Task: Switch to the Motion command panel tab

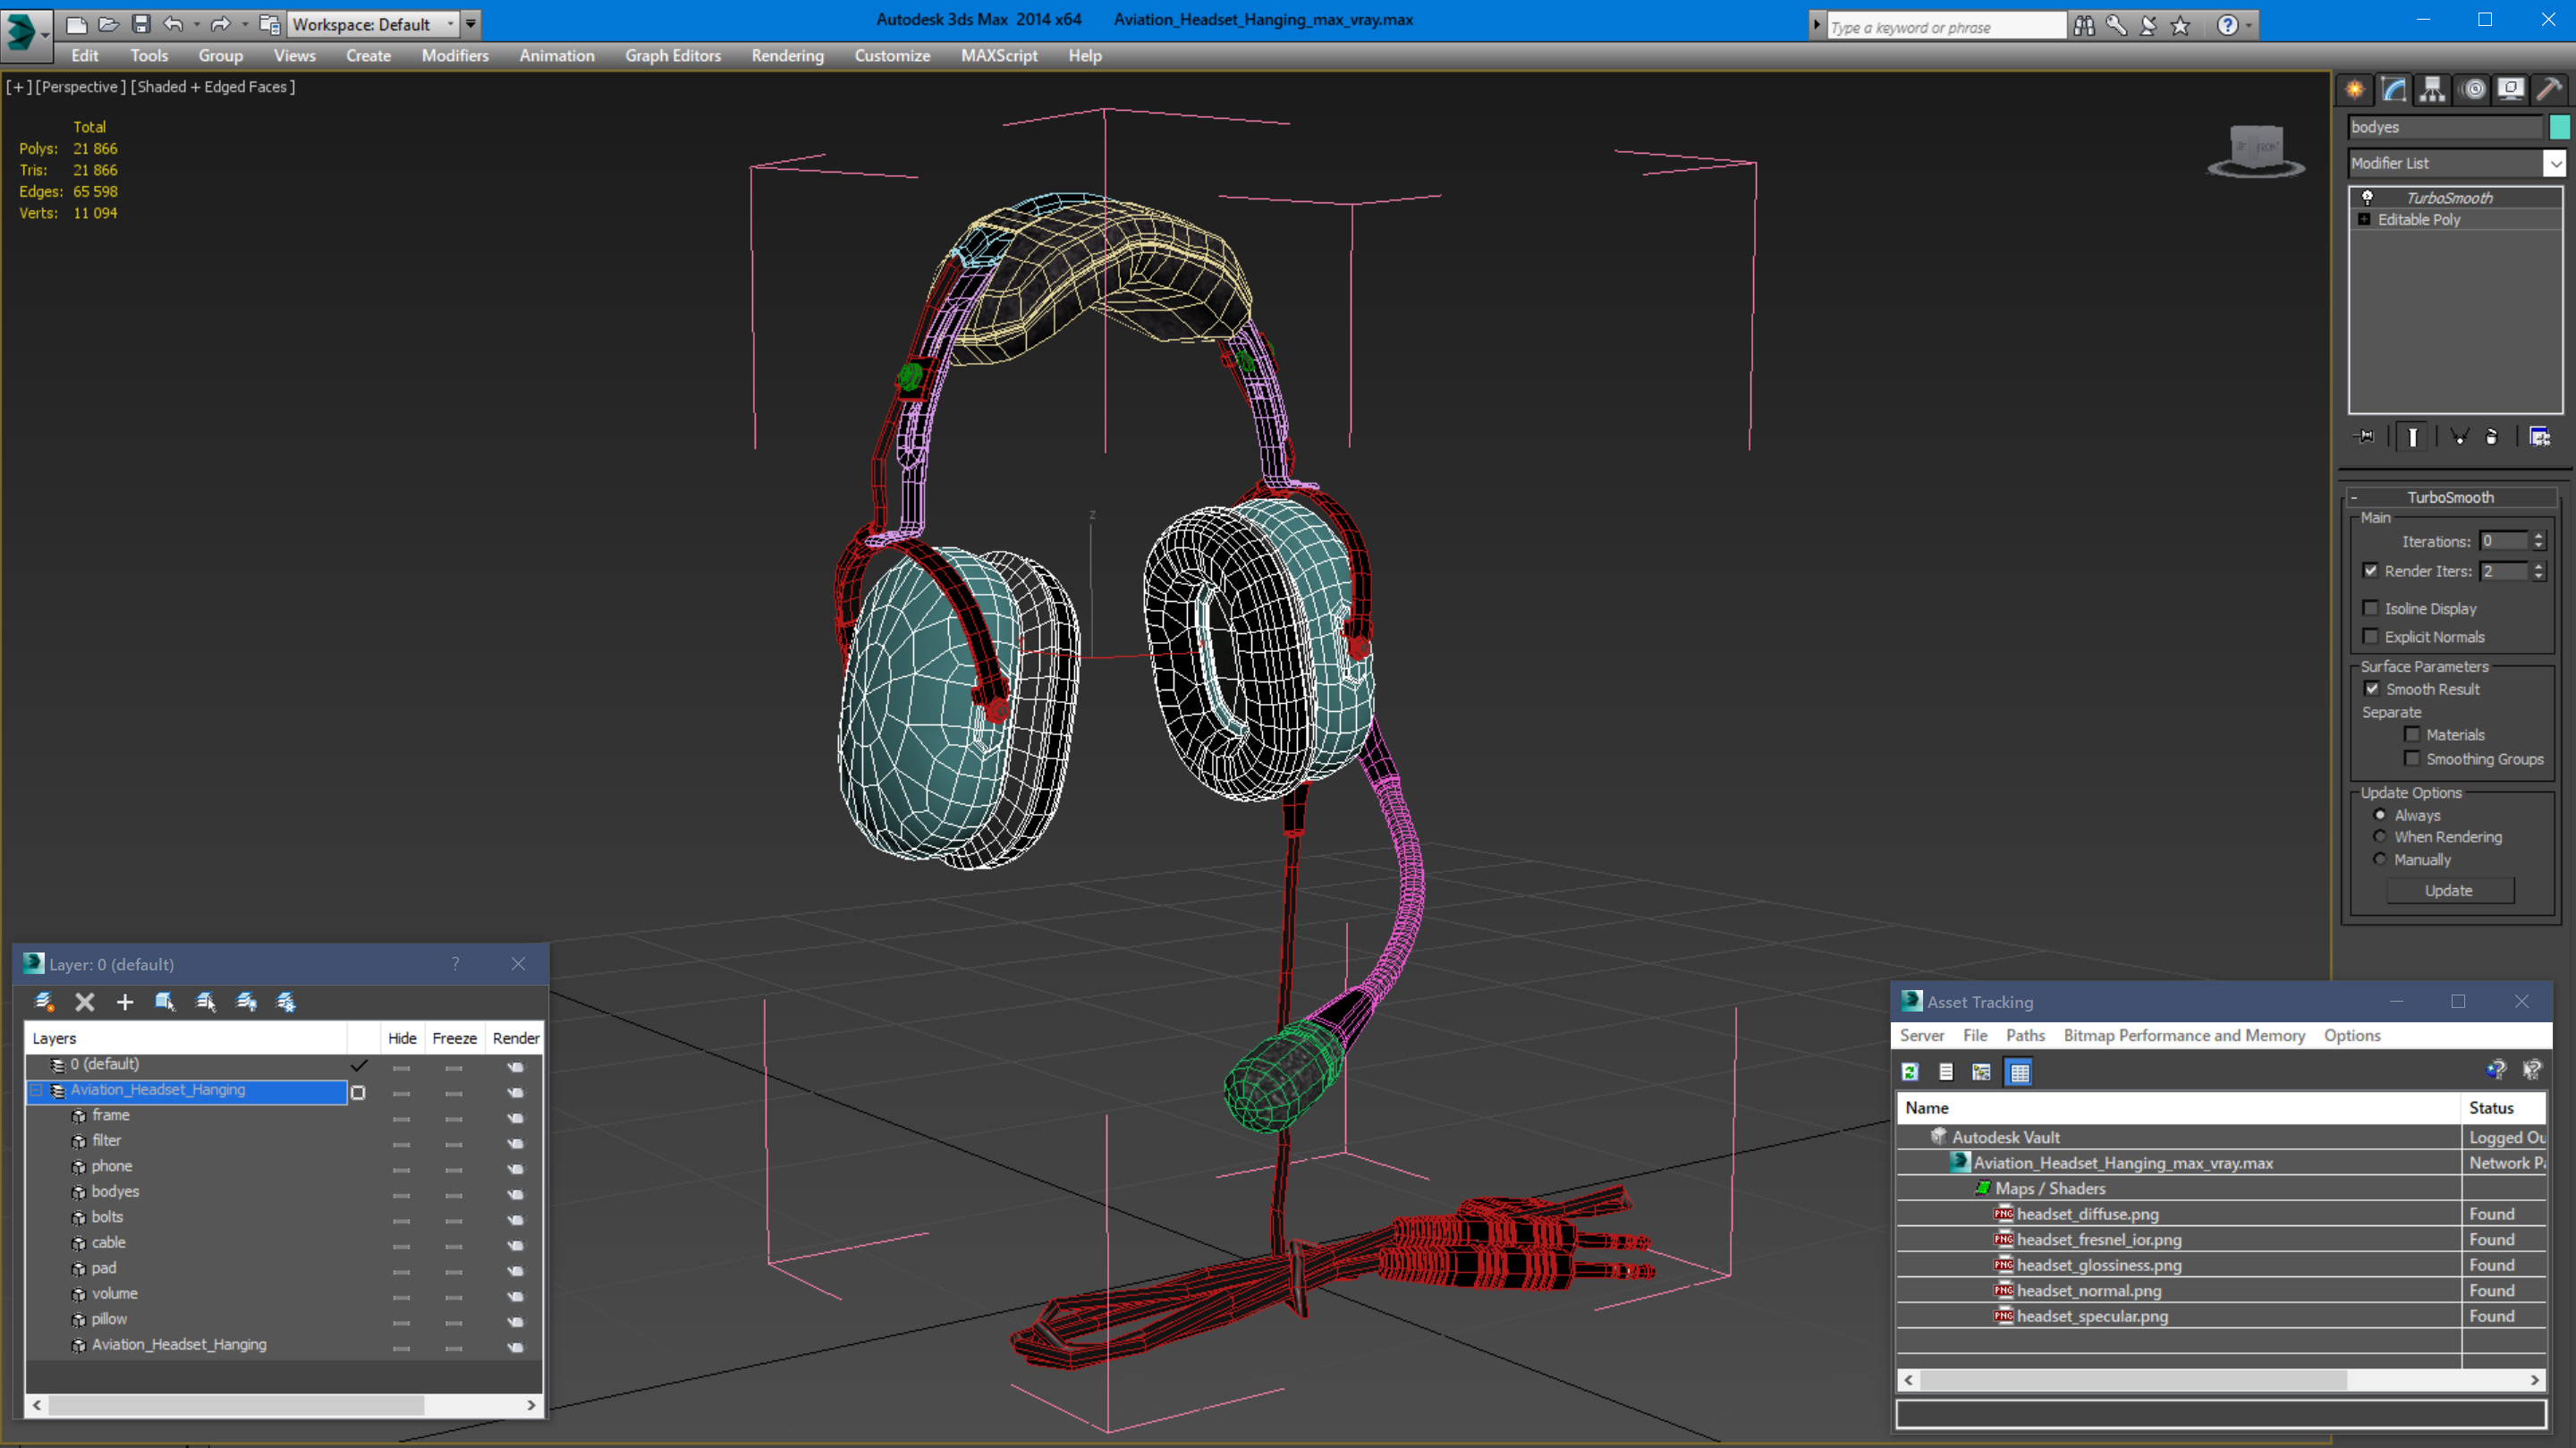Action: point(2473,90)
